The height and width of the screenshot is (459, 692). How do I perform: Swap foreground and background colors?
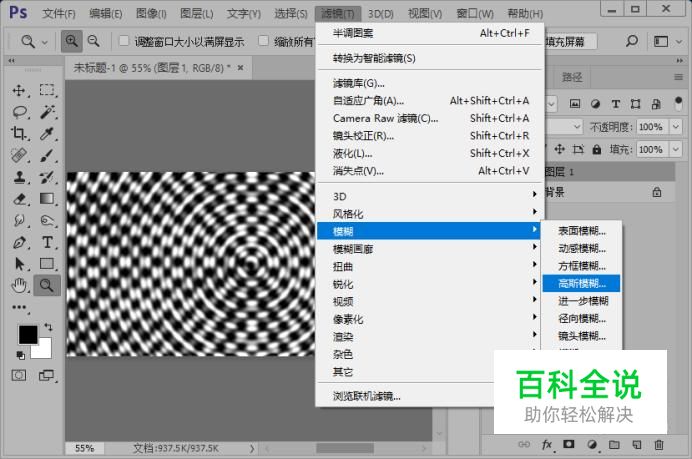tap(48, 327)
